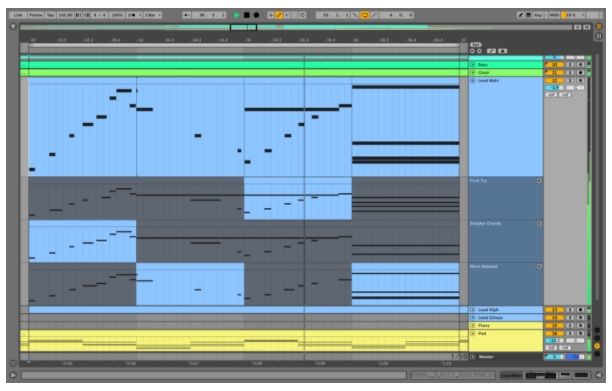612x391 pixels.
Task: Arm the Chair track for recording
Action: (x=580, y=73)
